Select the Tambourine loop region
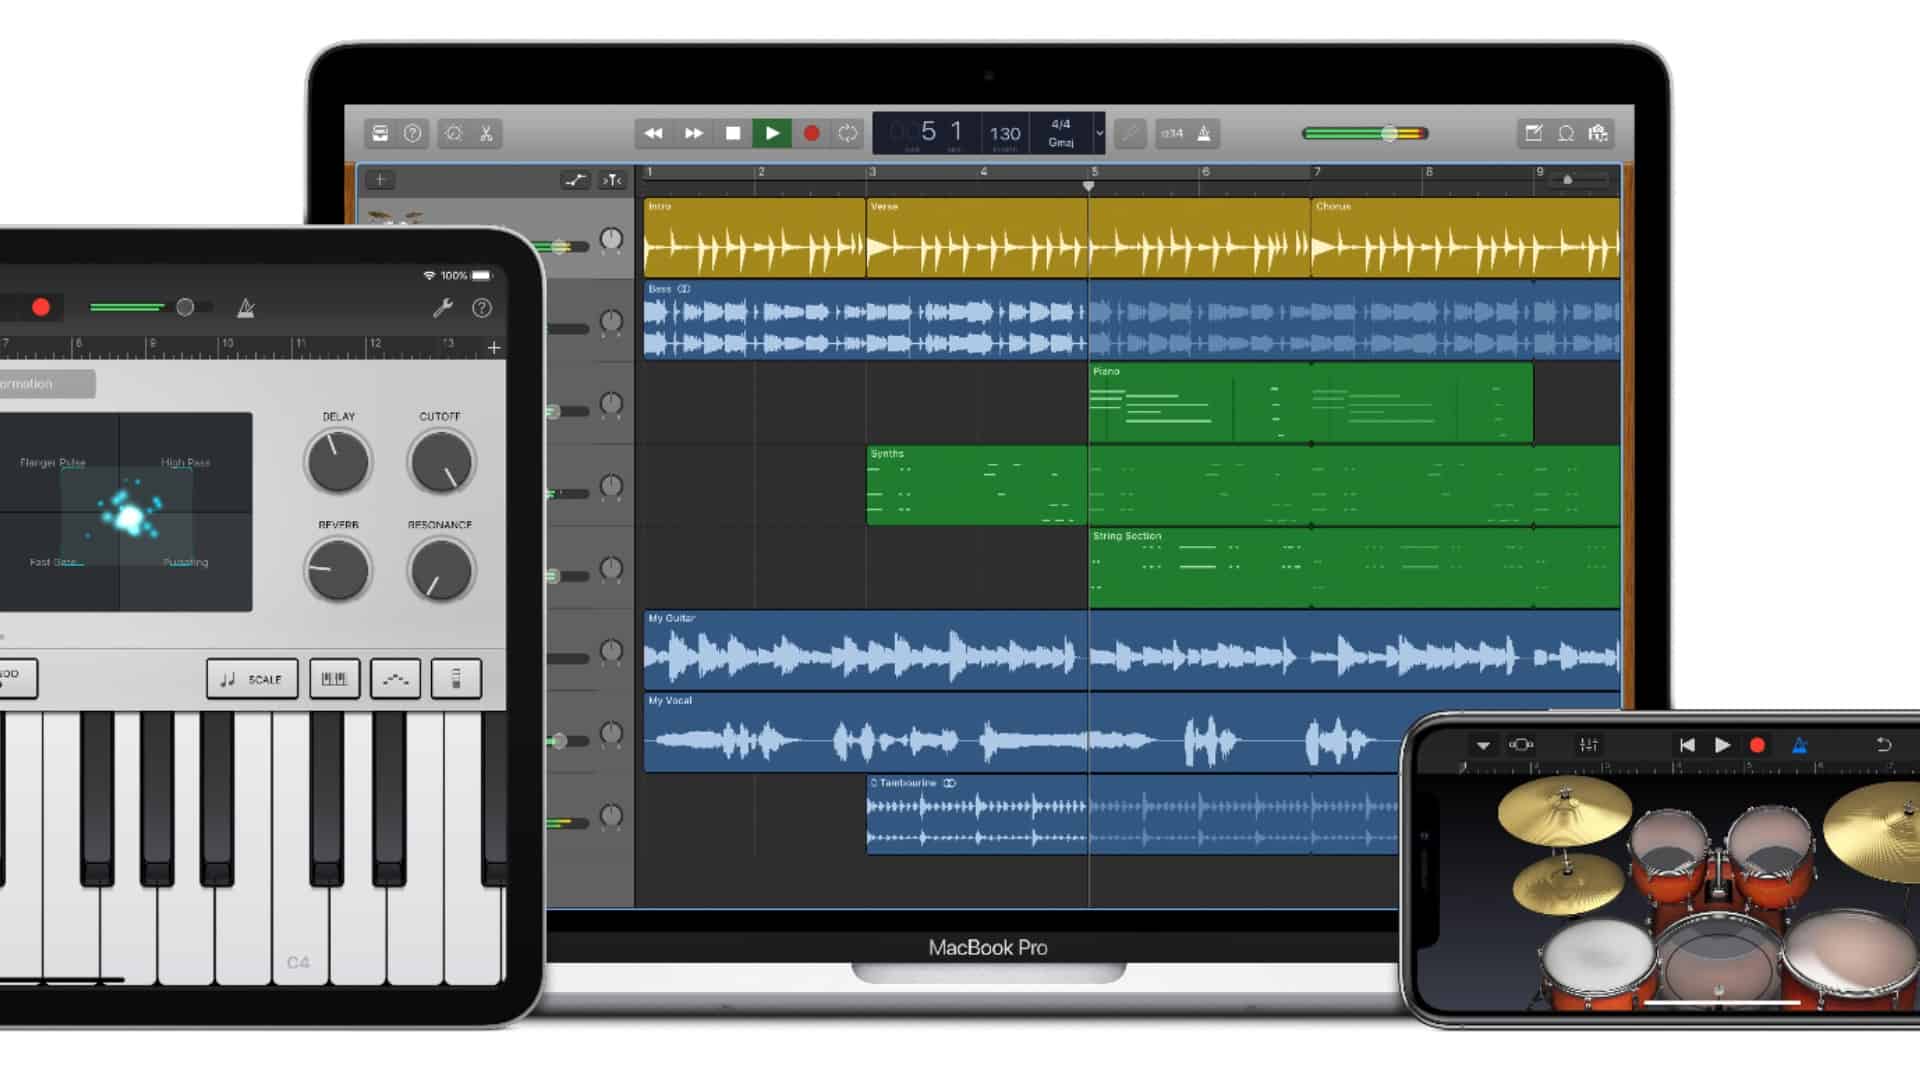 [977, 815]
